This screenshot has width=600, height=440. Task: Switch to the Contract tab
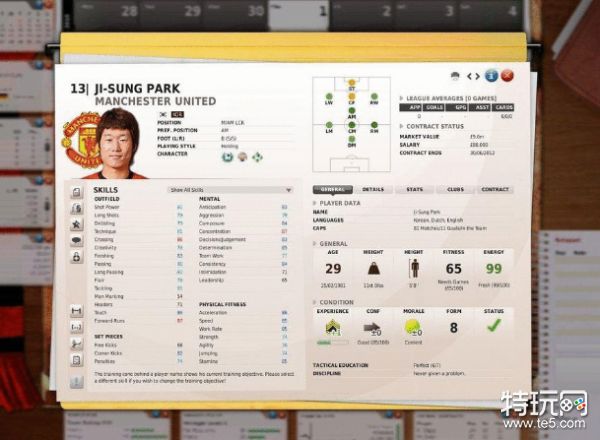[495, 189]
